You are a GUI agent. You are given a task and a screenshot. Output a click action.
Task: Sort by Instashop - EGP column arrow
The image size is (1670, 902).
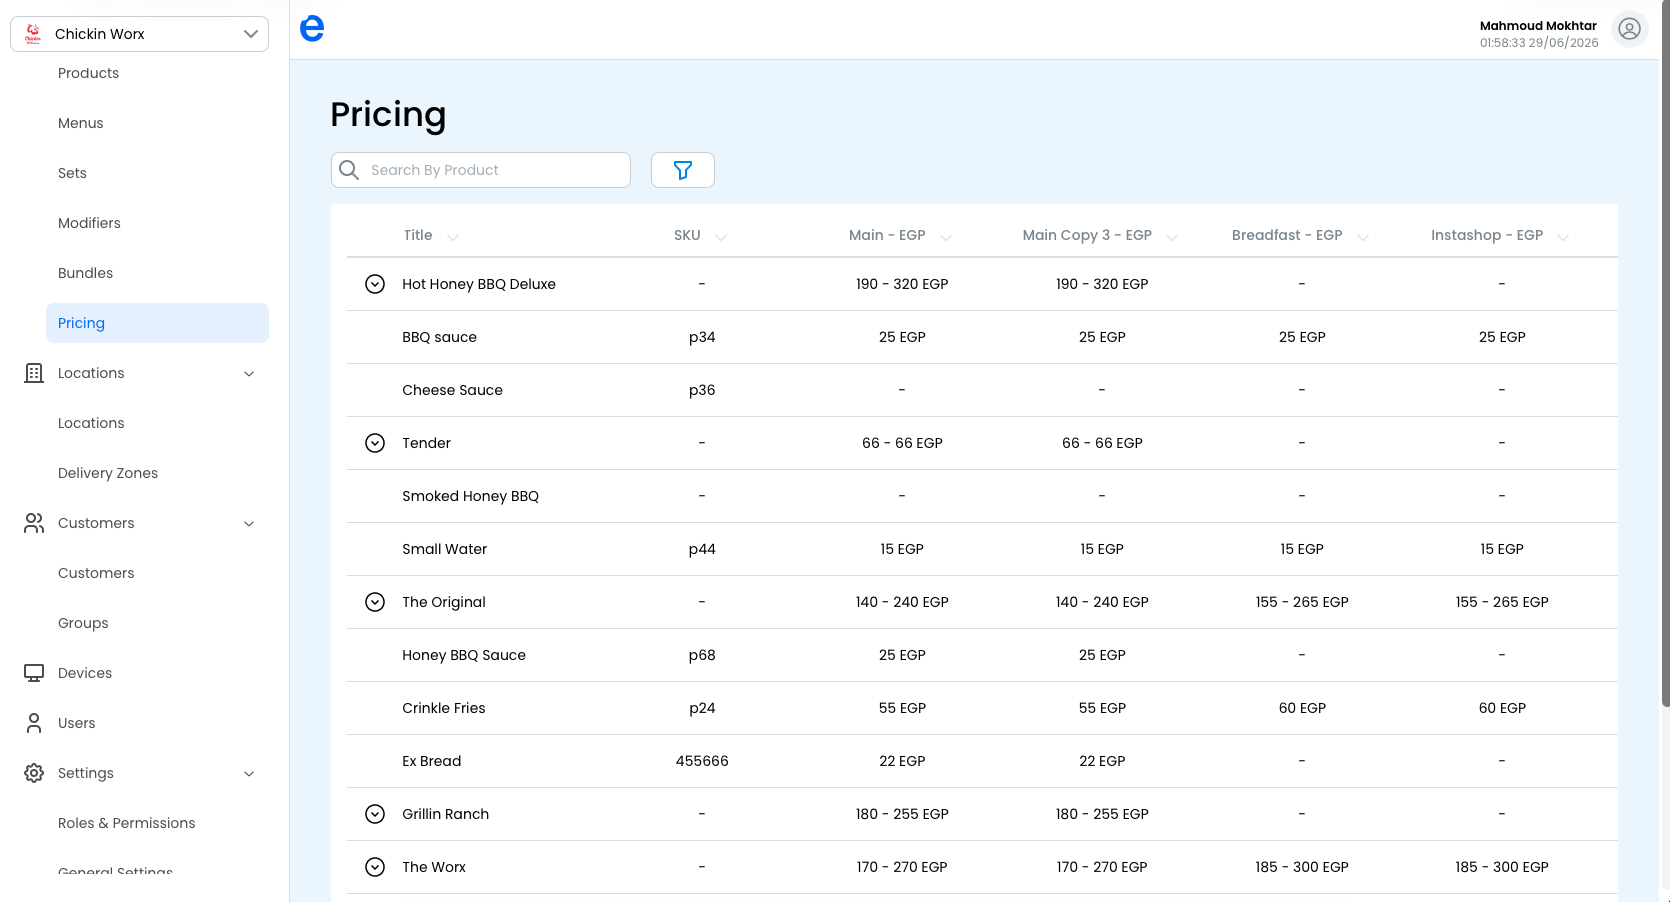coord(1563,237)
